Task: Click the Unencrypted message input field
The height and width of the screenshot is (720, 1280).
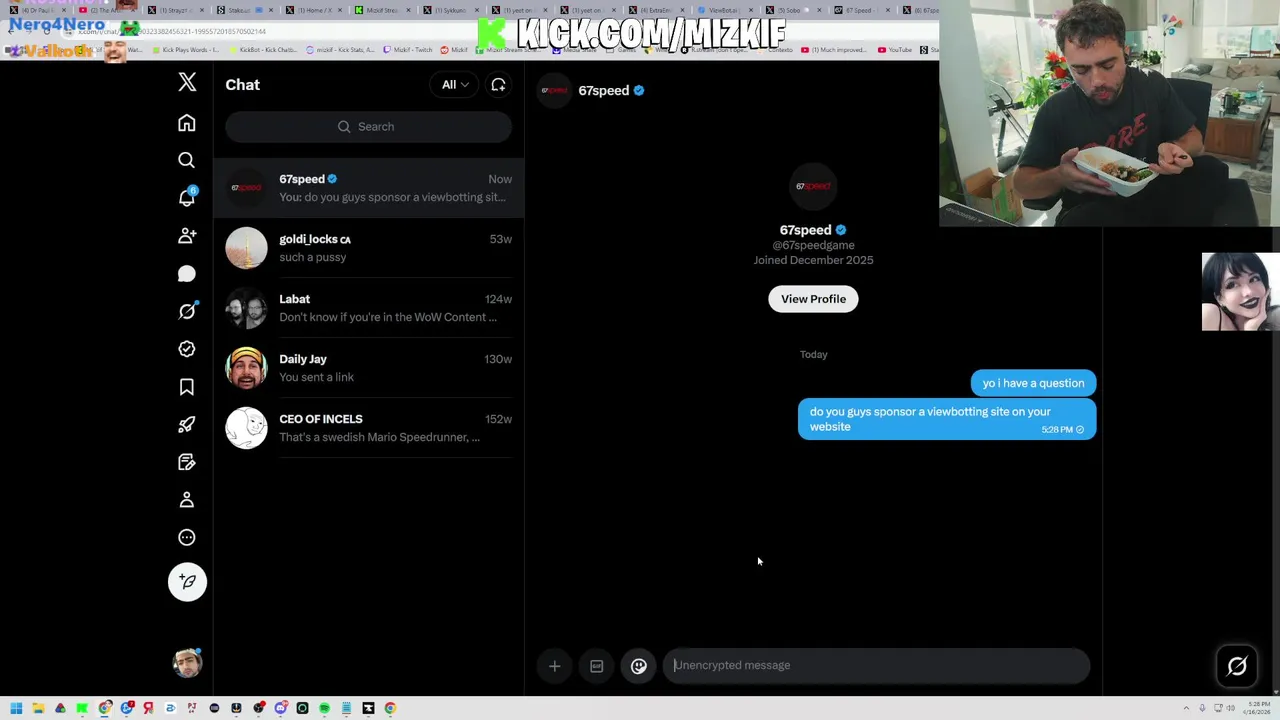Action: pos(876,666)
